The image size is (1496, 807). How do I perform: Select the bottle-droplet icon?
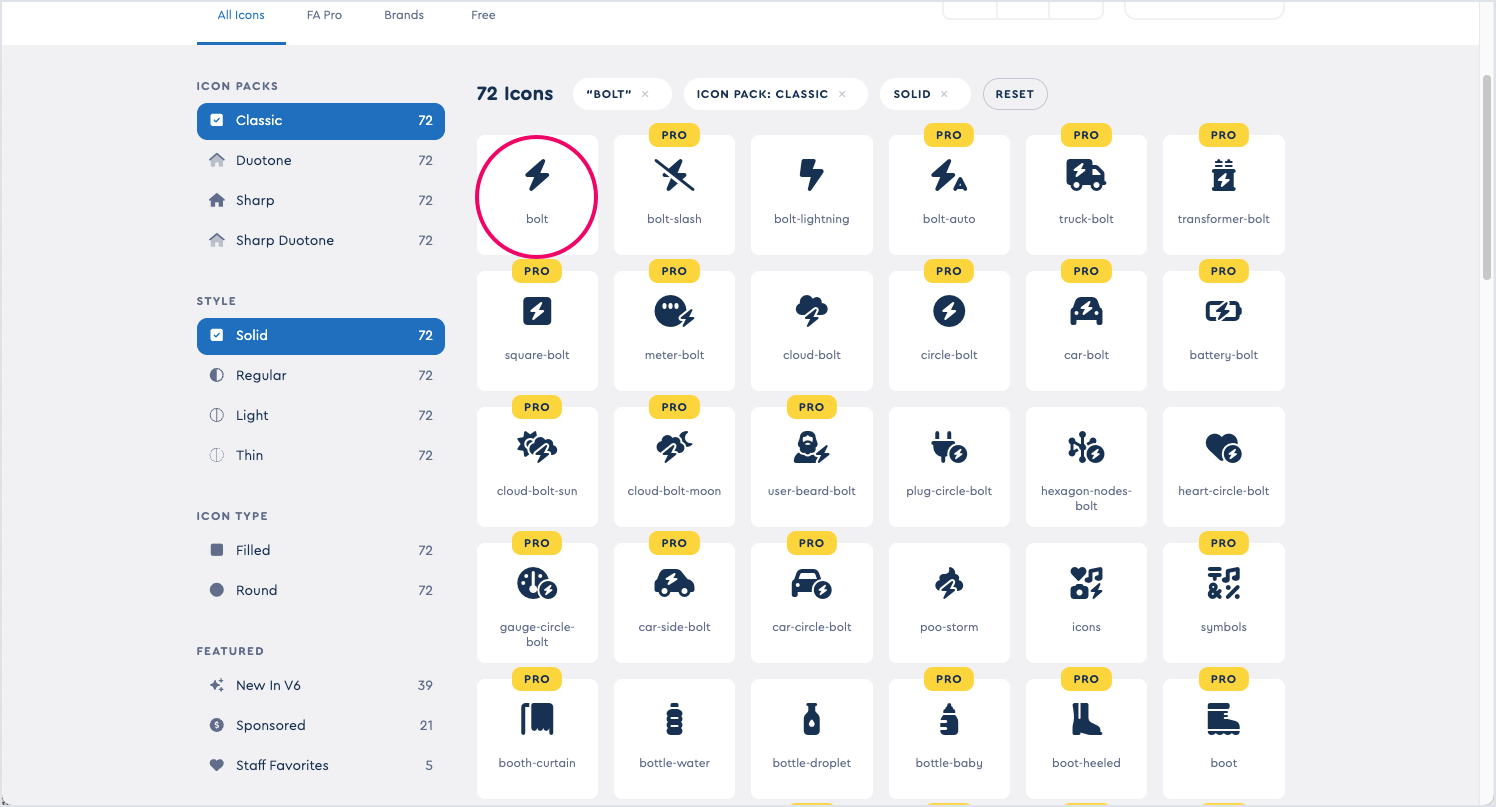coord(811,738)
